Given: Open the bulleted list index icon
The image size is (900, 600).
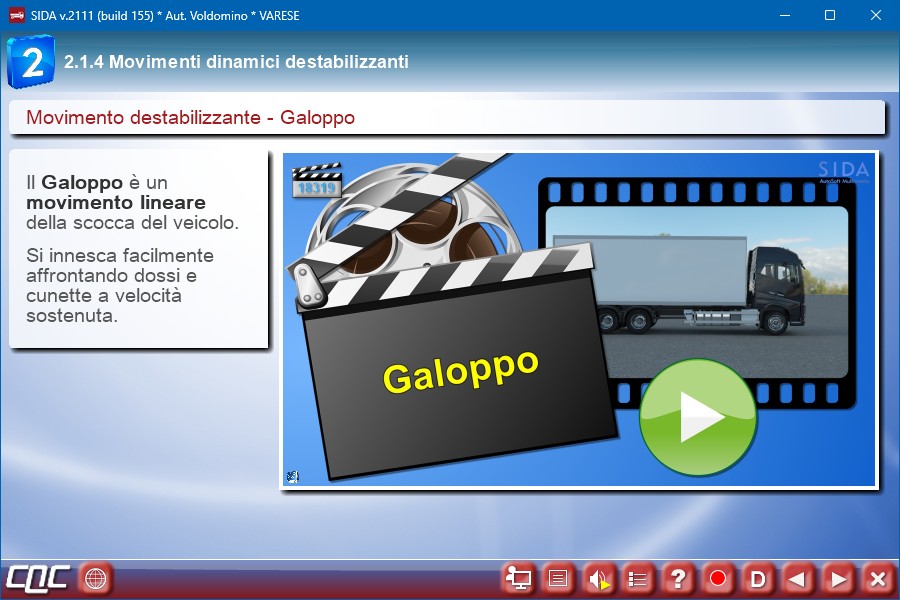Looking at the screenshot, I should [x=638, y=578].
